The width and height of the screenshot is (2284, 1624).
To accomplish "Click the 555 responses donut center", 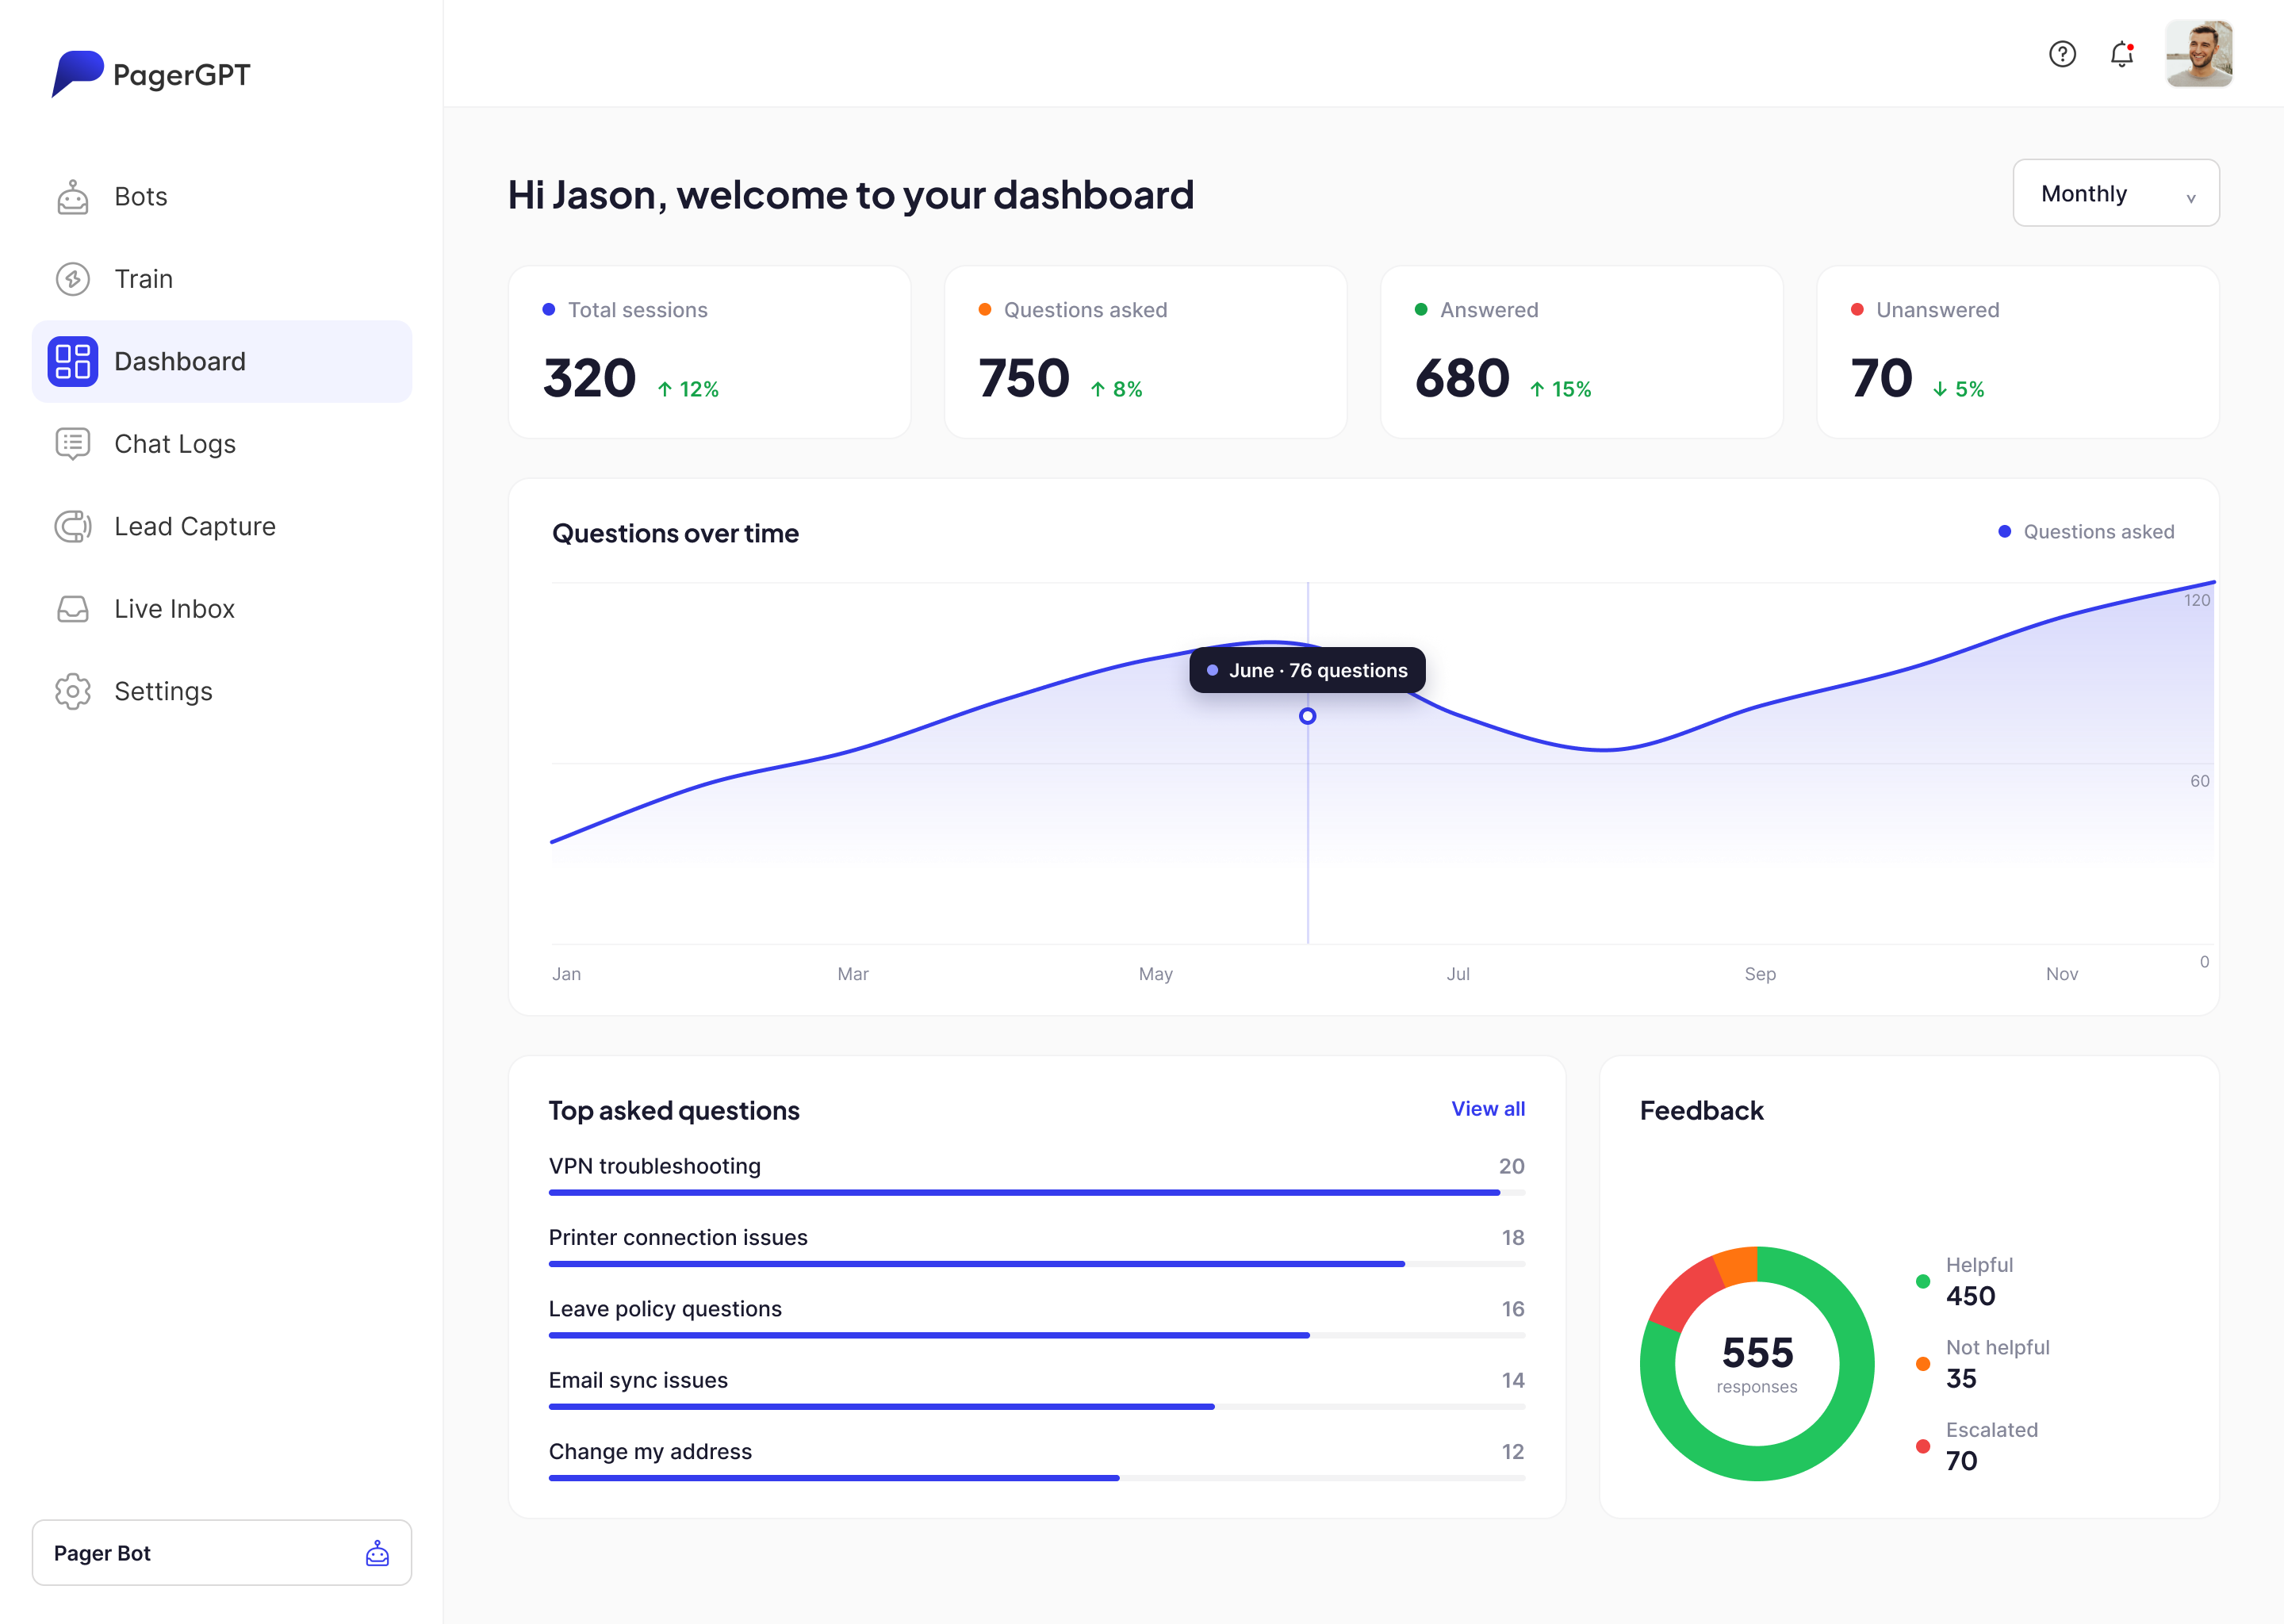I will [1757, 1364].
